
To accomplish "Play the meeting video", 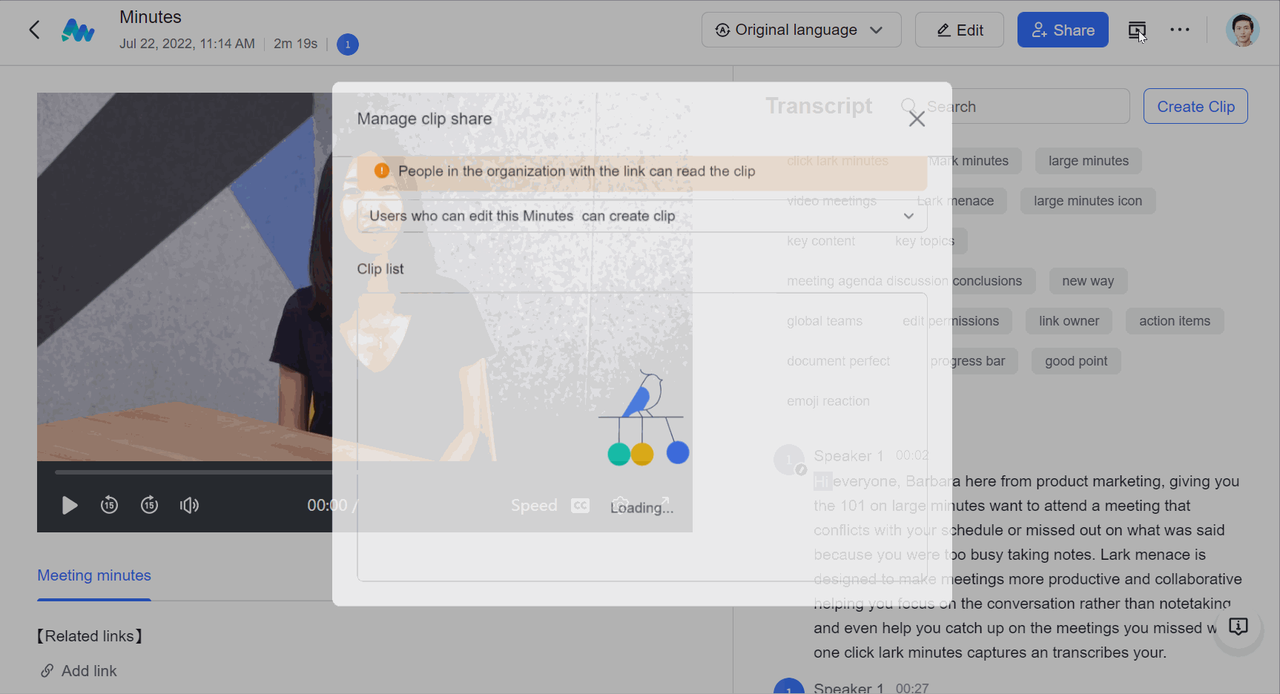I will click(x=70, y=505).
